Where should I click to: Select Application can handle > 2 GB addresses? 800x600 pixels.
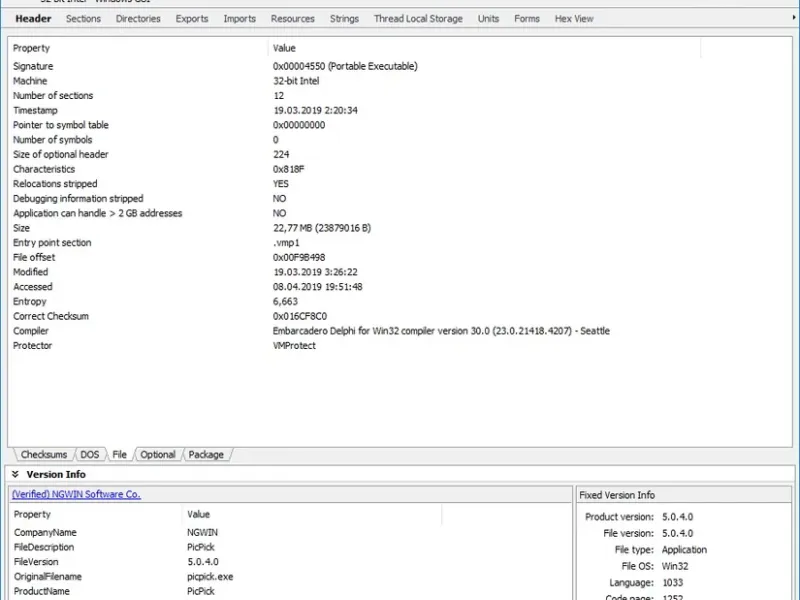coord(400,213)
